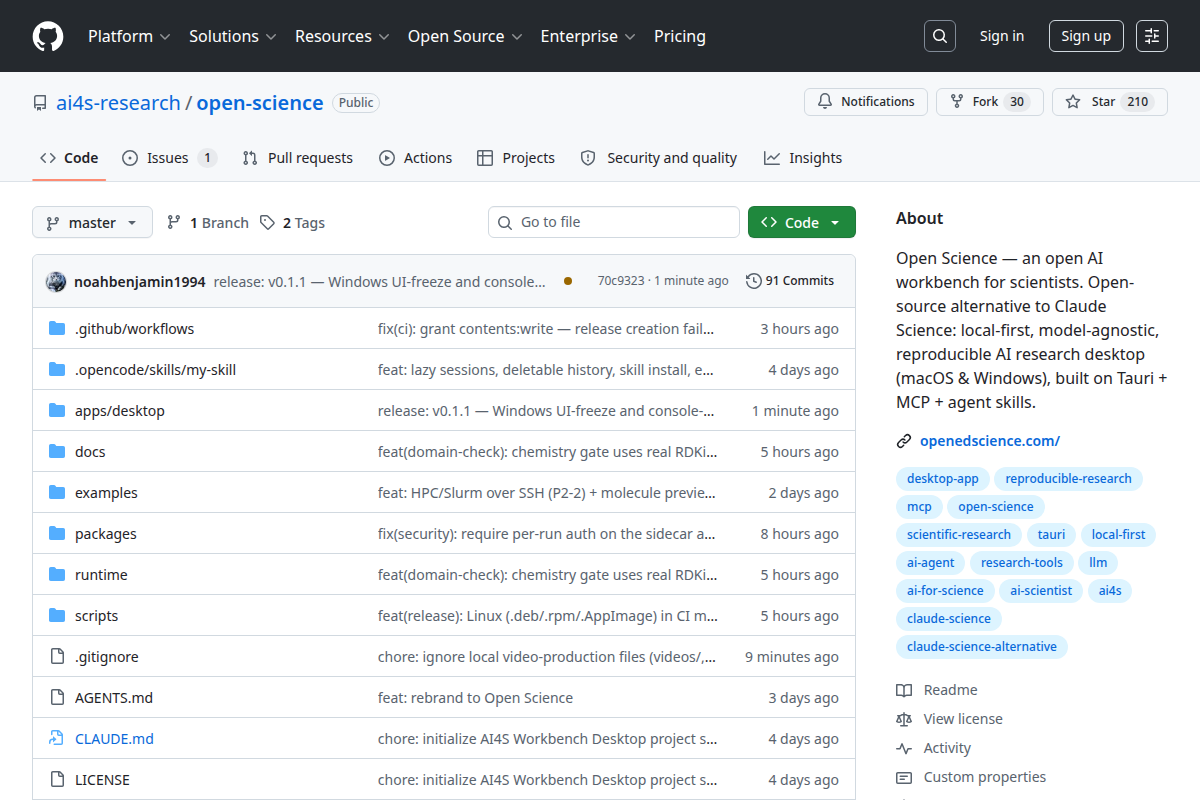Screen dimensions: 1200x800
Task: Click the folder icon for apps/desktop
Action: point(57,411)
